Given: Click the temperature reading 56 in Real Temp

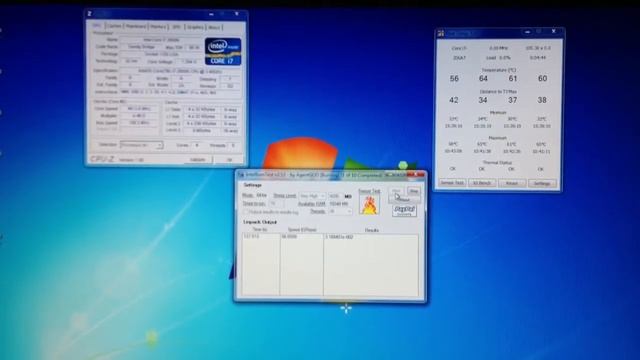Looking at the screenshot, I should (x=454, y=78).
